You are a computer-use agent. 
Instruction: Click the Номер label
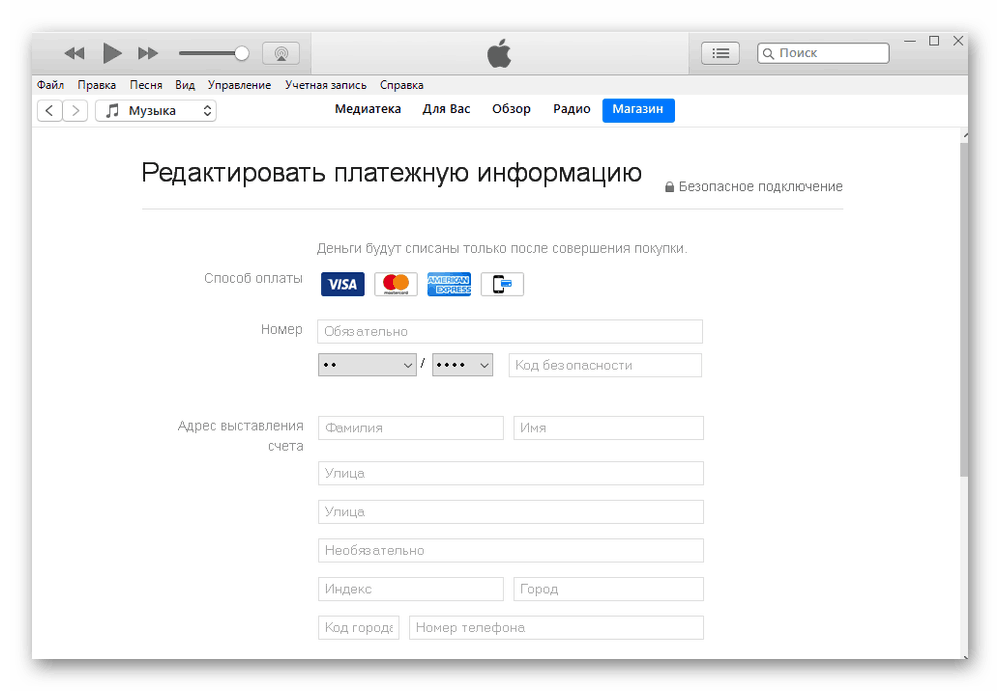281,329
